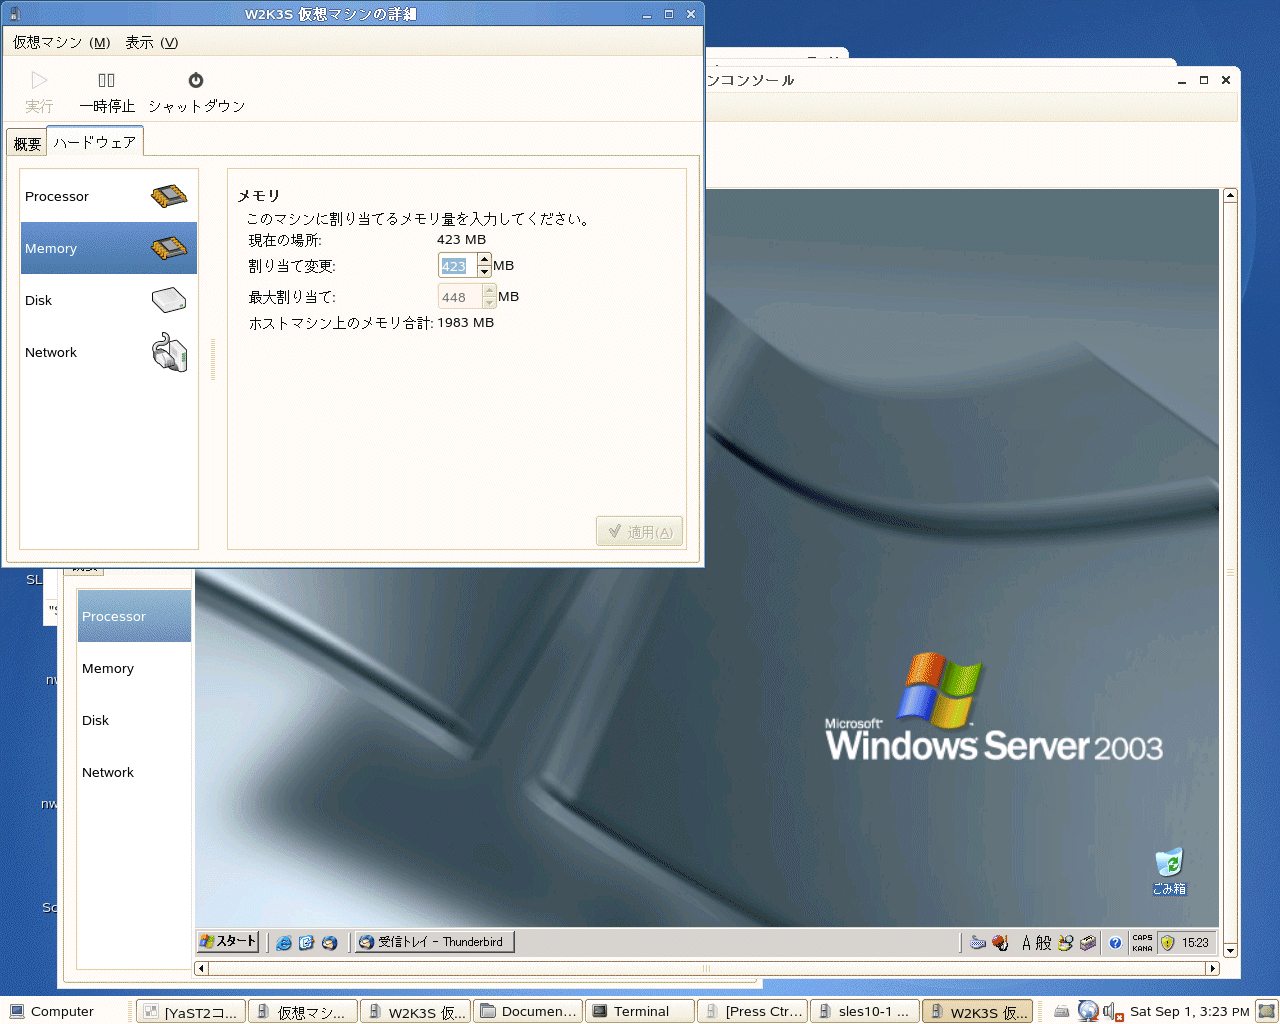Click the IME tools icon beside 般
Viewport: 1280px width, 1024px height.
1065,942
